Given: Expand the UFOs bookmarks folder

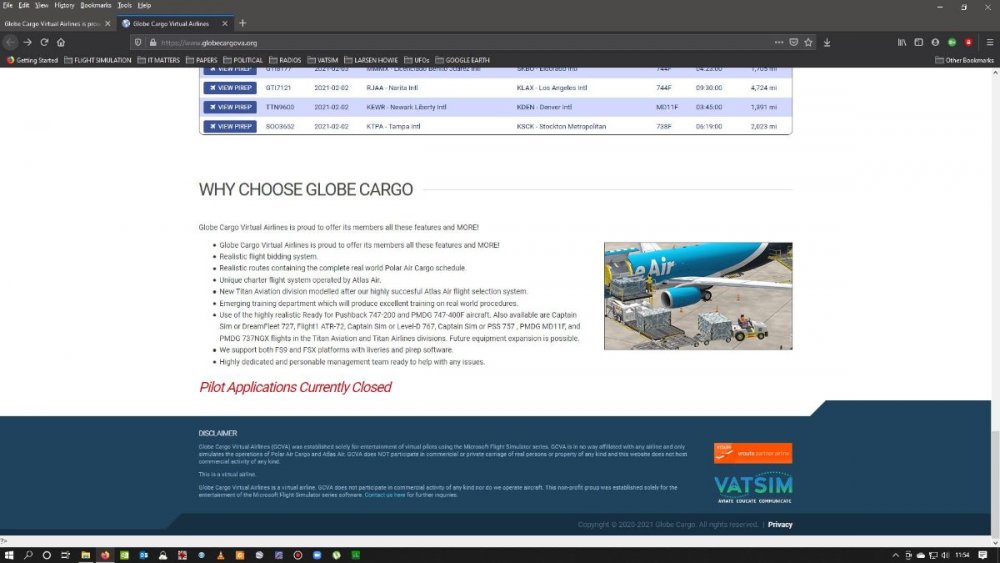Looking at the screenshot, I should 416,60.
